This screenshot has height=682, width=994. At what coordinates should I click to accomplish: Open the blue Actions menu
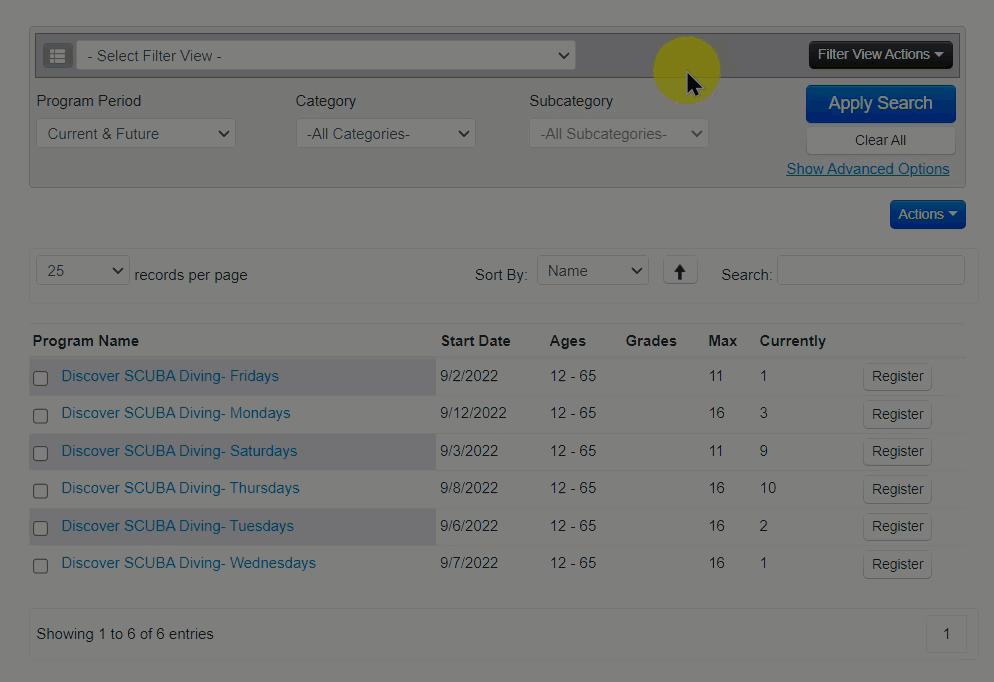(x=927, y=214)
